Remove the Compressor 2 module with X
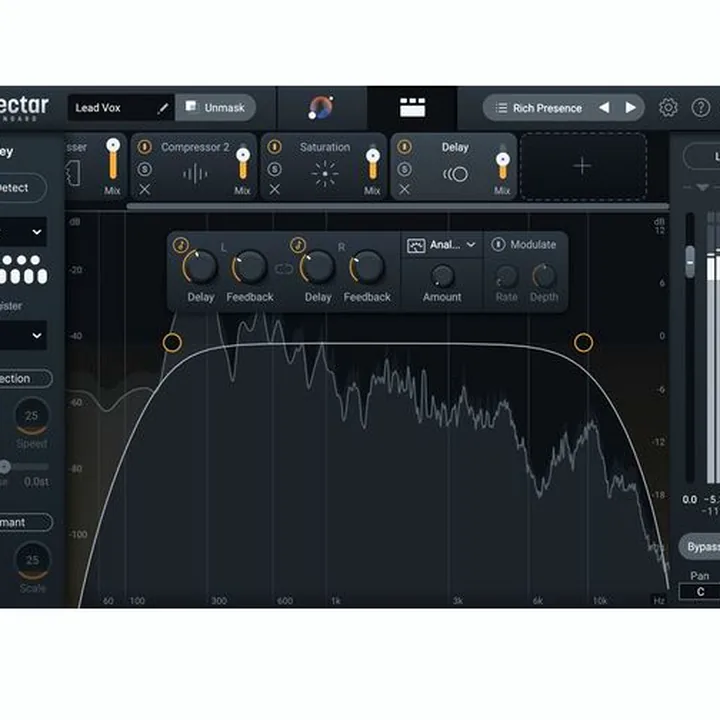 coord(145,189)
